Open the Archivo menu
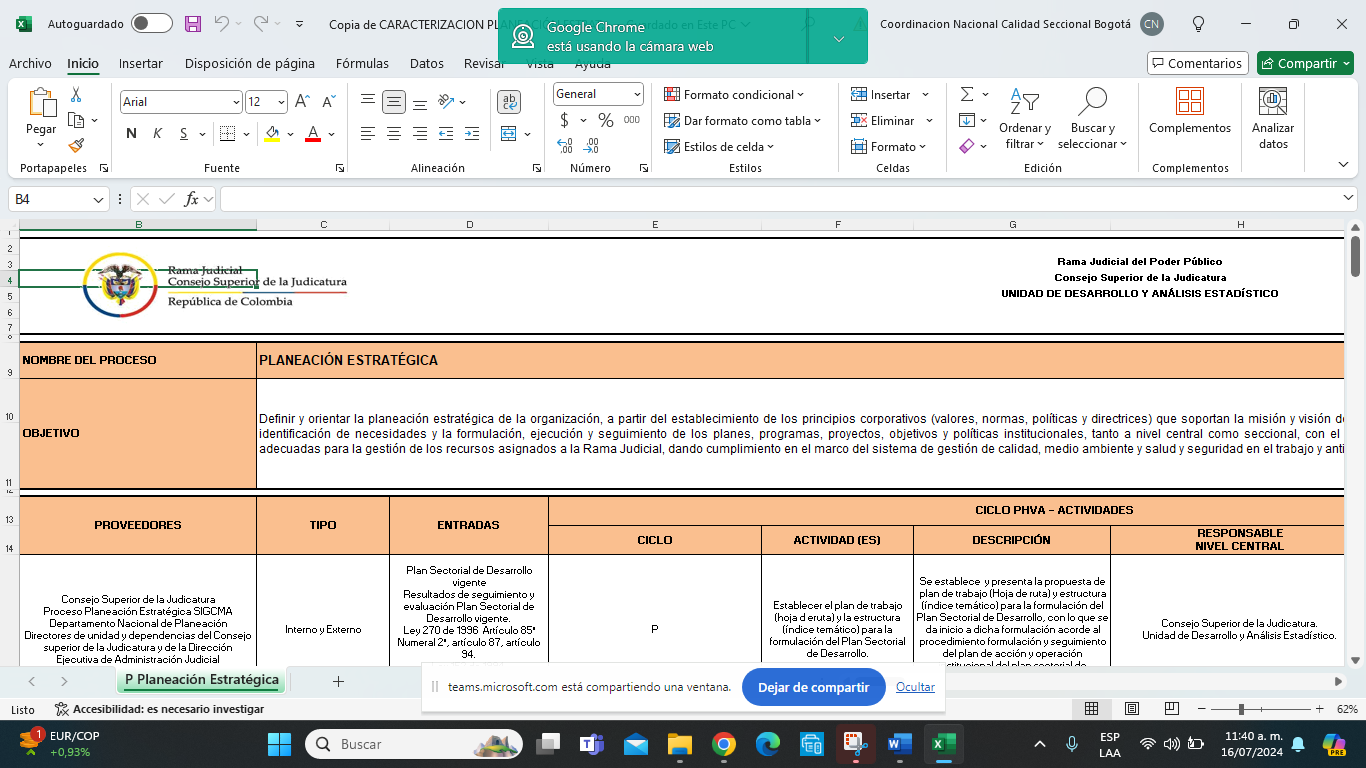 click(30, 63)
